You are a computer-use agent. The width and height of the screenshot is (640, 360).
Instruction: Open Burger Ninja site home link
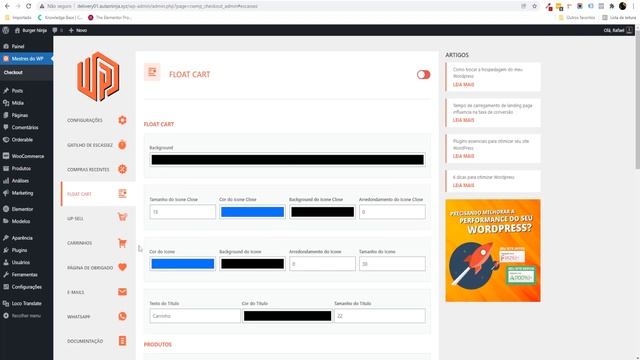31,30
